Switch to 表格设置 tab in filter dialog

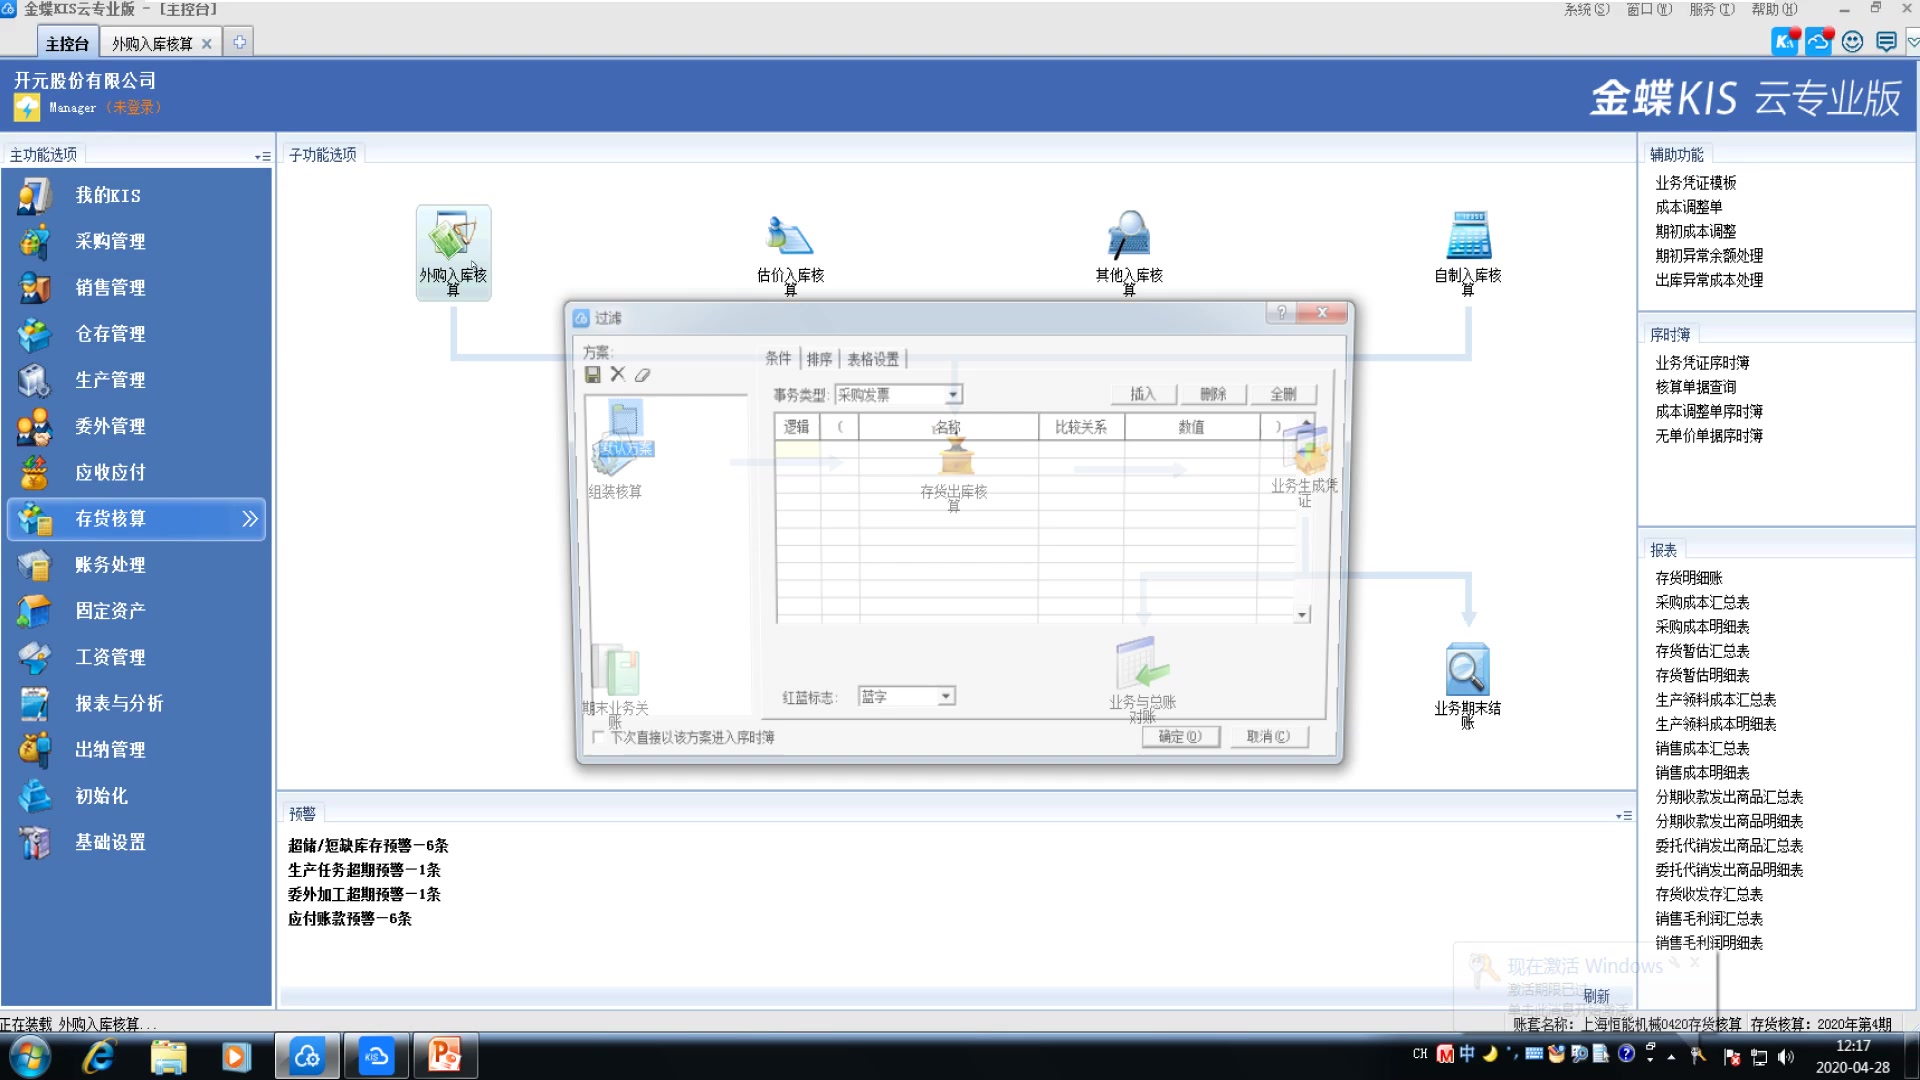(873, 358)
